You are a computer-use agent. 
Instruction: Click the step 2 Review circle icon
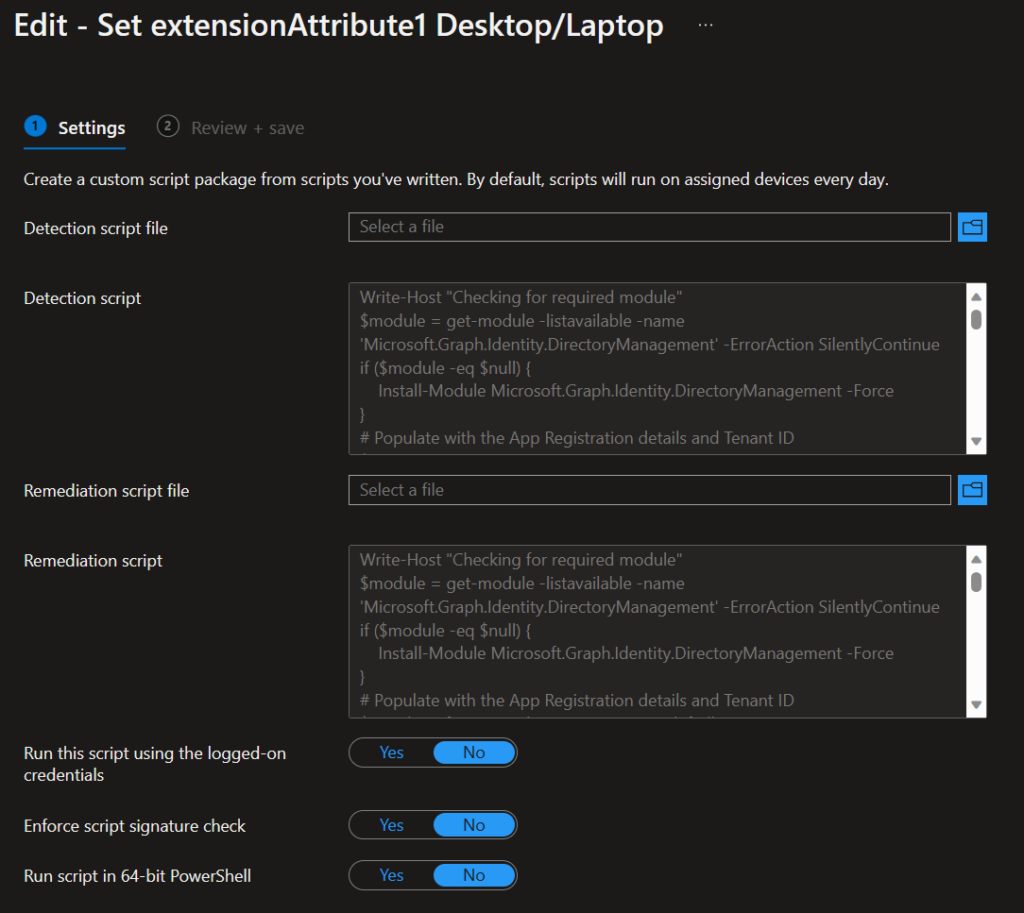(168, 126)
